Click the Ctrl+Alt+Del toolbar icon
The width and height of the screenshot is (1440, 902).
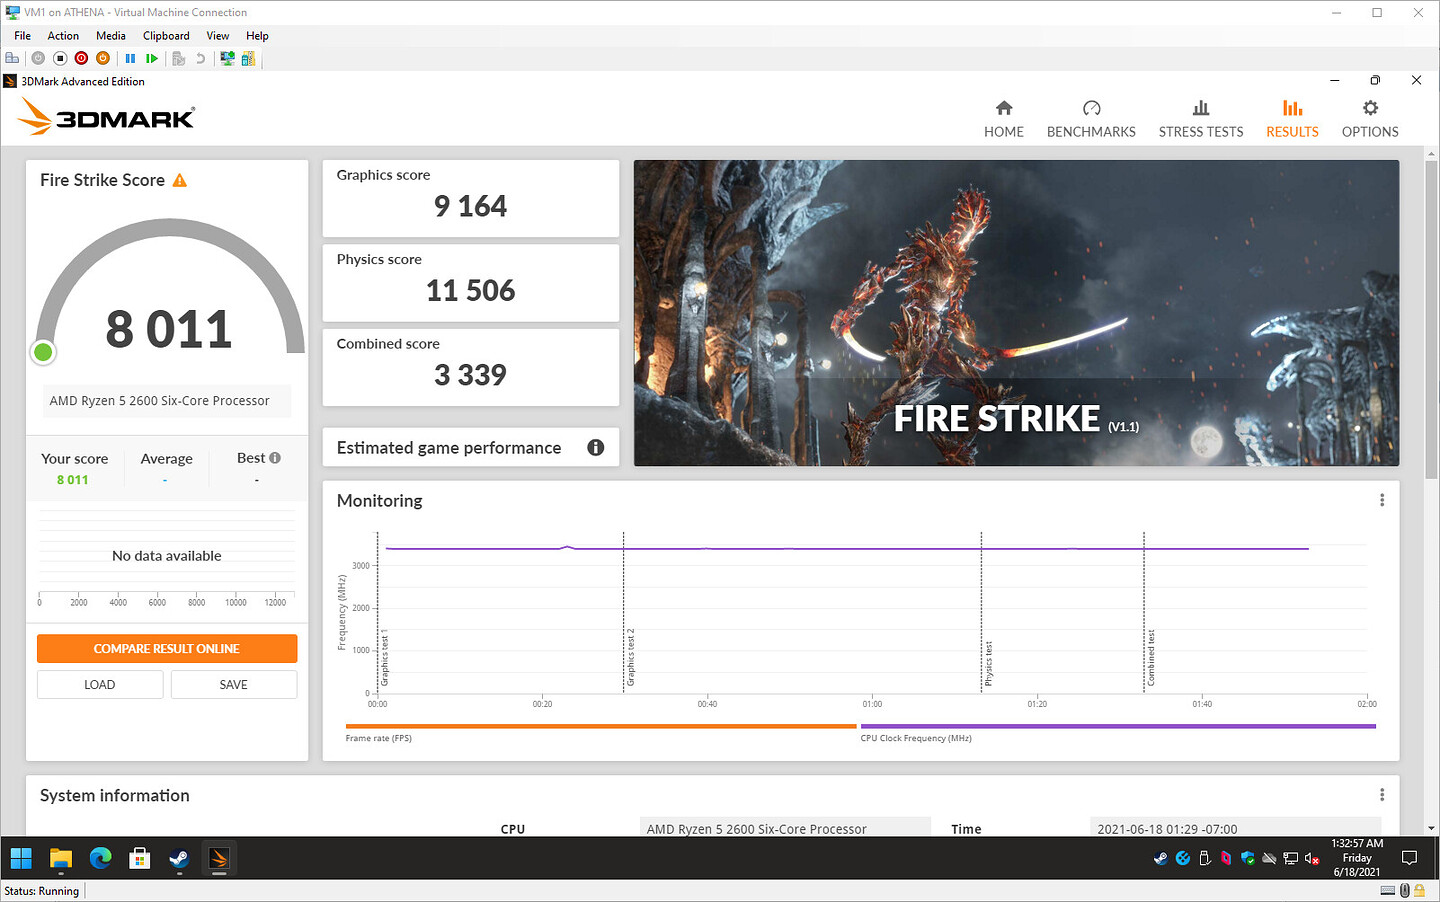coord(12,58)
